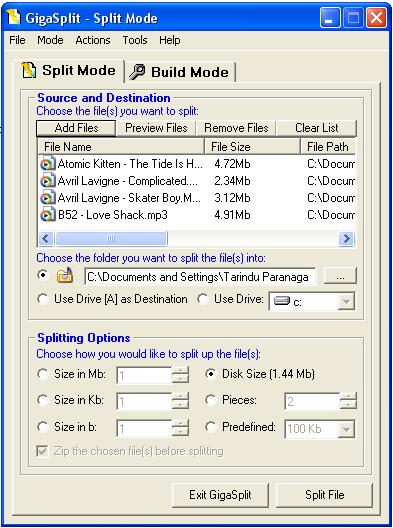Open the Help menu
Viewport: 393px width, 528px height.
[x=169, y=40]
